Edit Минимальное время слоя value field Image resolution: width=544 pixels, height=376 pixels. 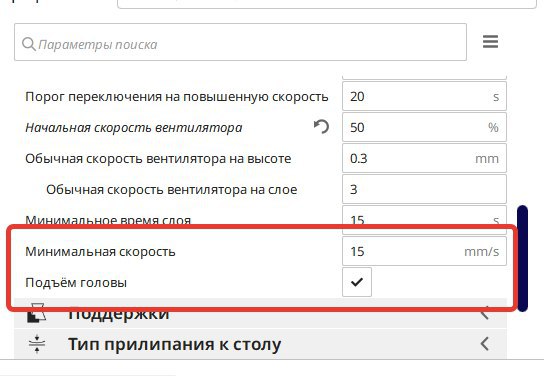(424, 220)
